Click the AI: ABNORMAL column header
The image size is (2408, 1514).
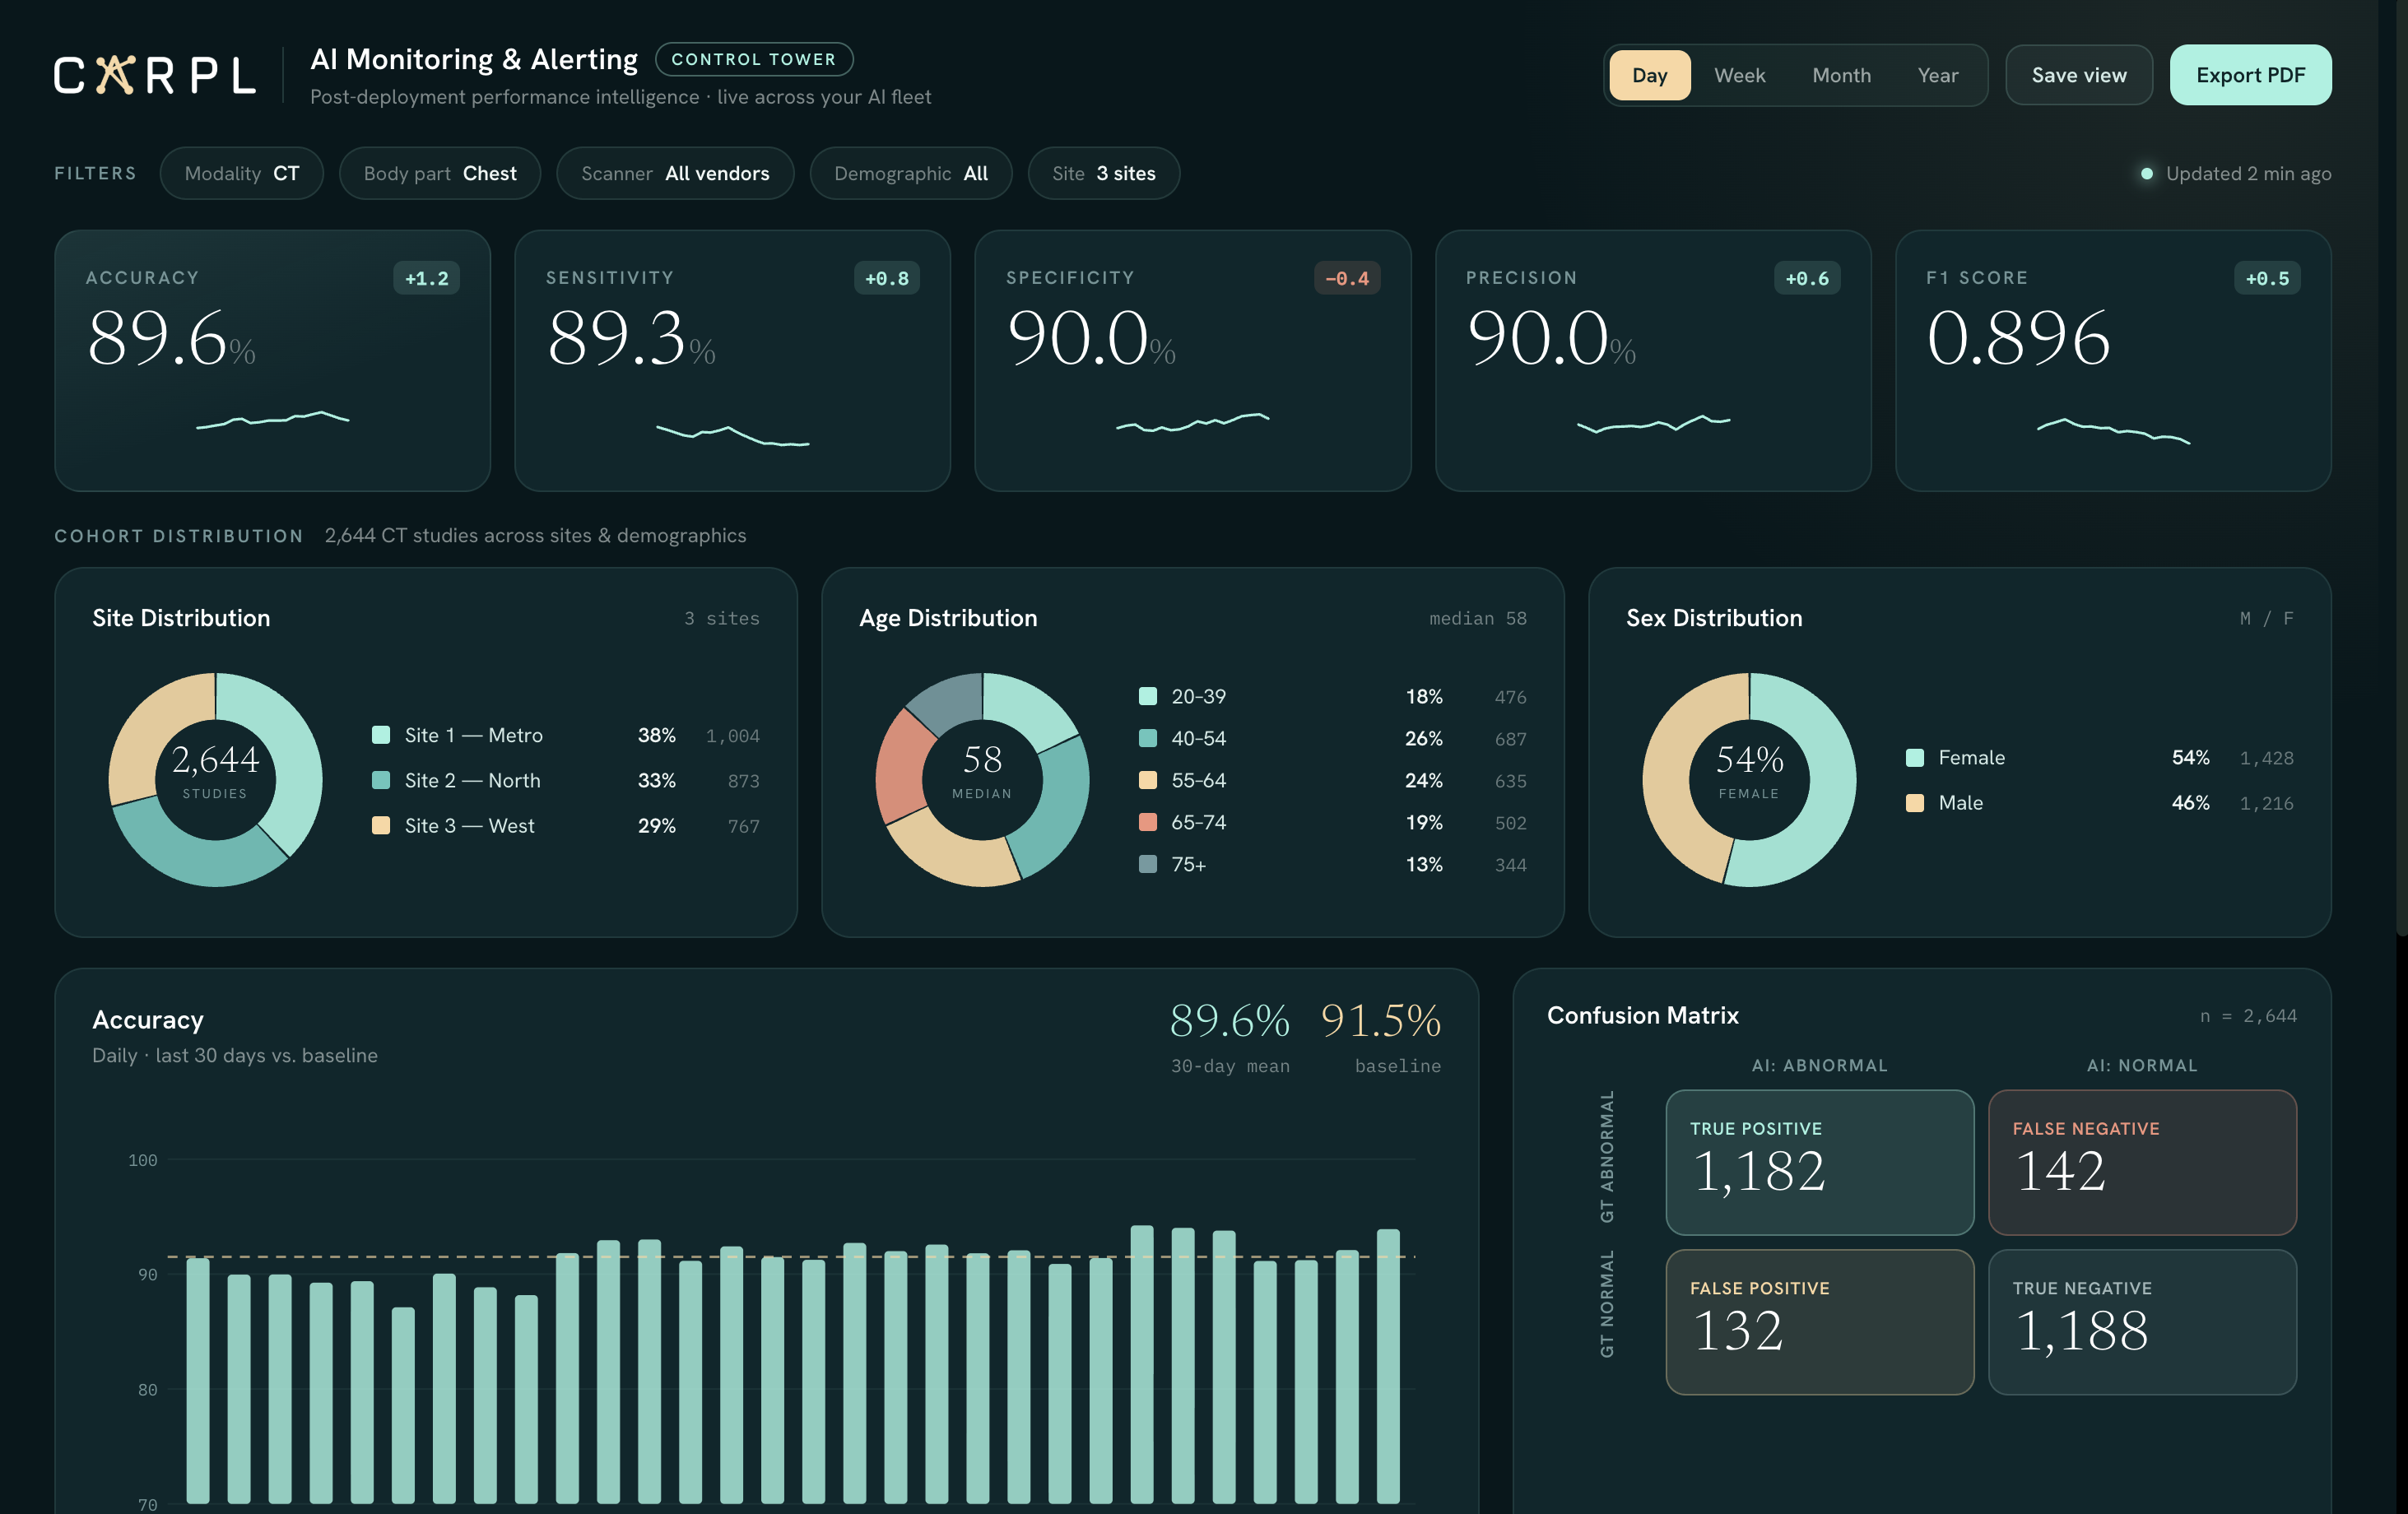(x=1819, y=1066)
